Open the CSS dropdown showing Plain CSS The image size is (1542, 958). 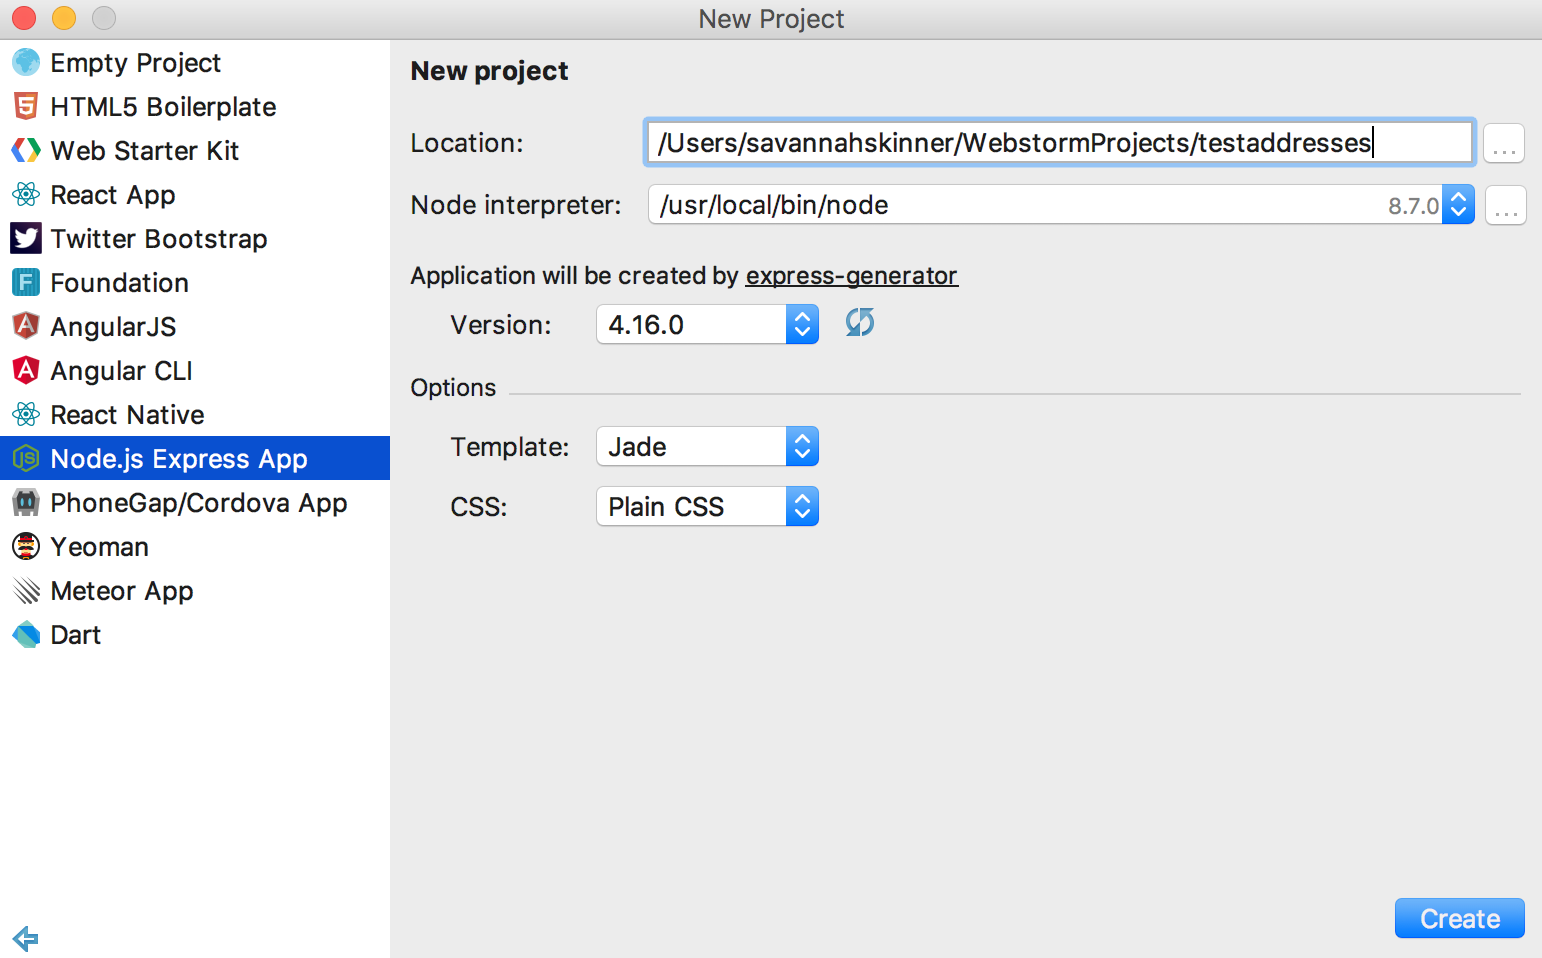pyautogui.click(x=707, y=506)
